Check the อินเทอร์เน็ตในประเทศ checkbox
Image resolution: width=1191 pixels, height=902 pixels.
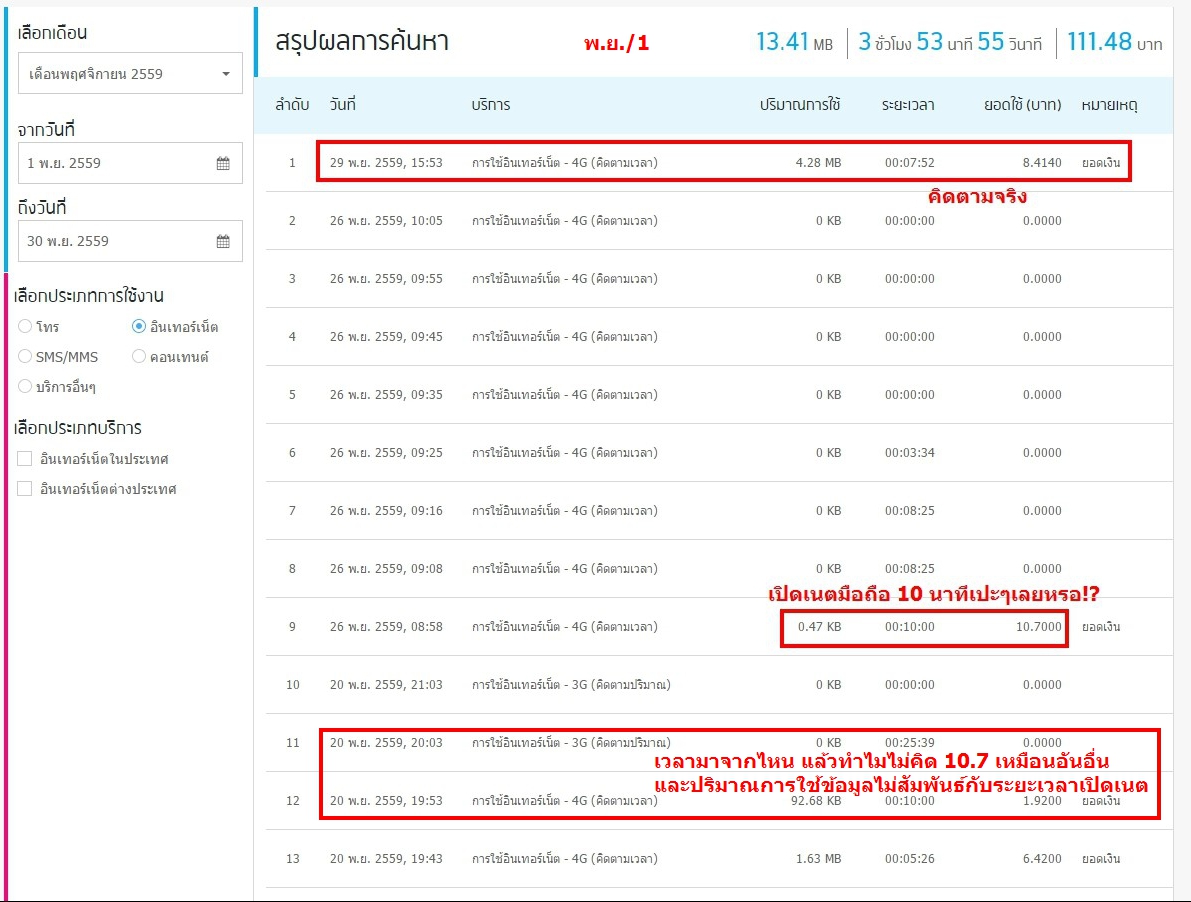coord(25,459)
